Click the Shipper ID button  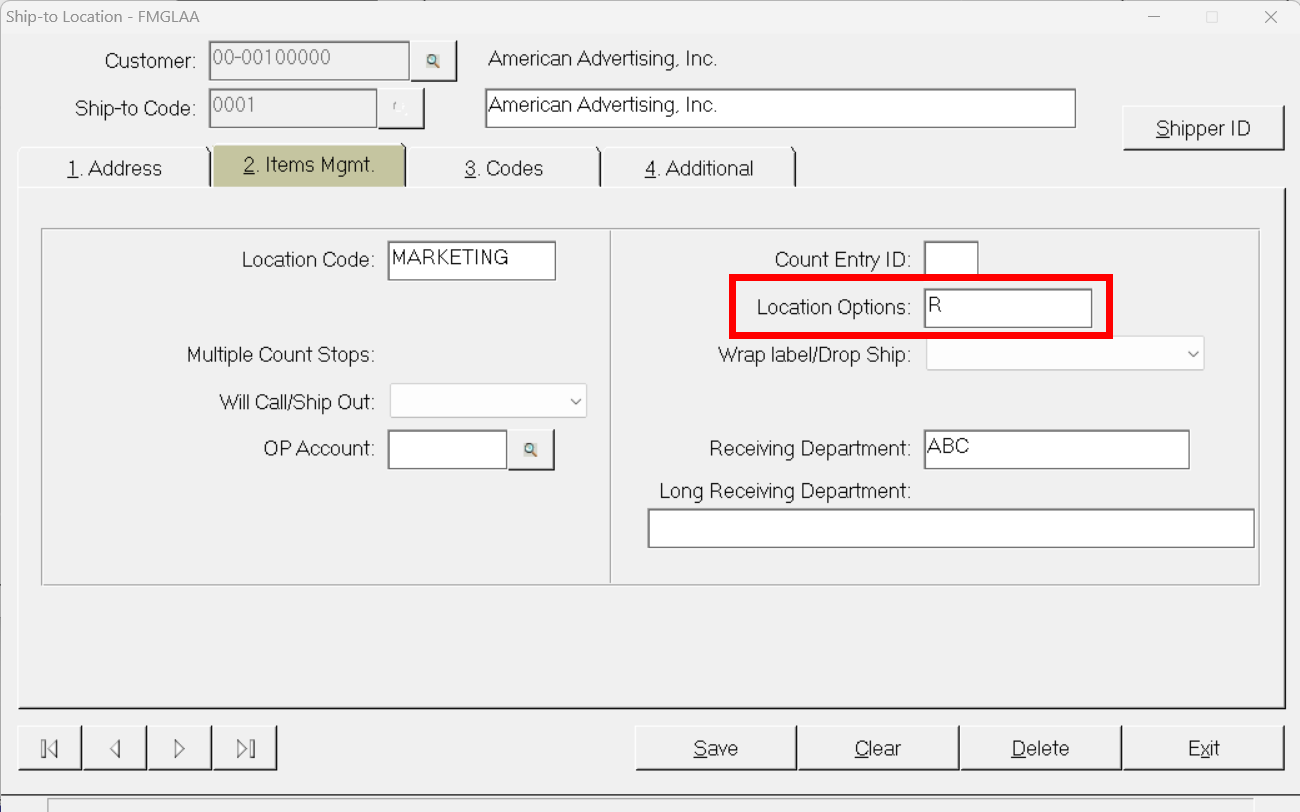[1203, 128]
